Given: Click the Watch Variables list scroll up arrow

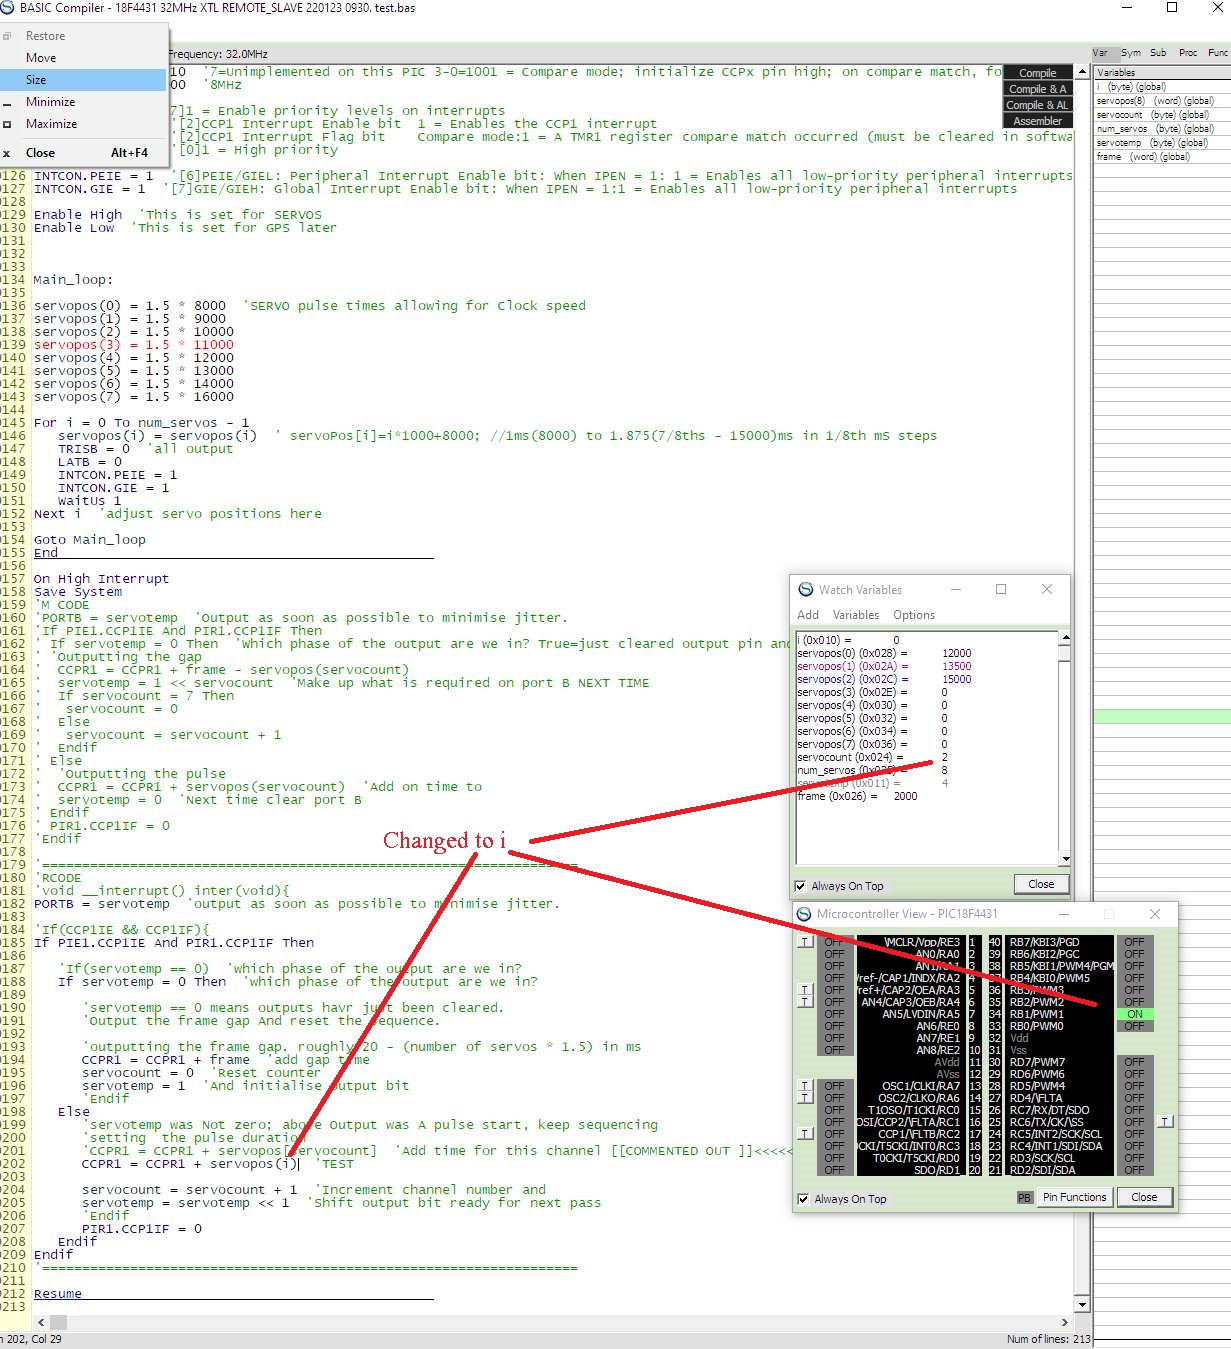Looking at the screenshot, I should click(1065, 638).
